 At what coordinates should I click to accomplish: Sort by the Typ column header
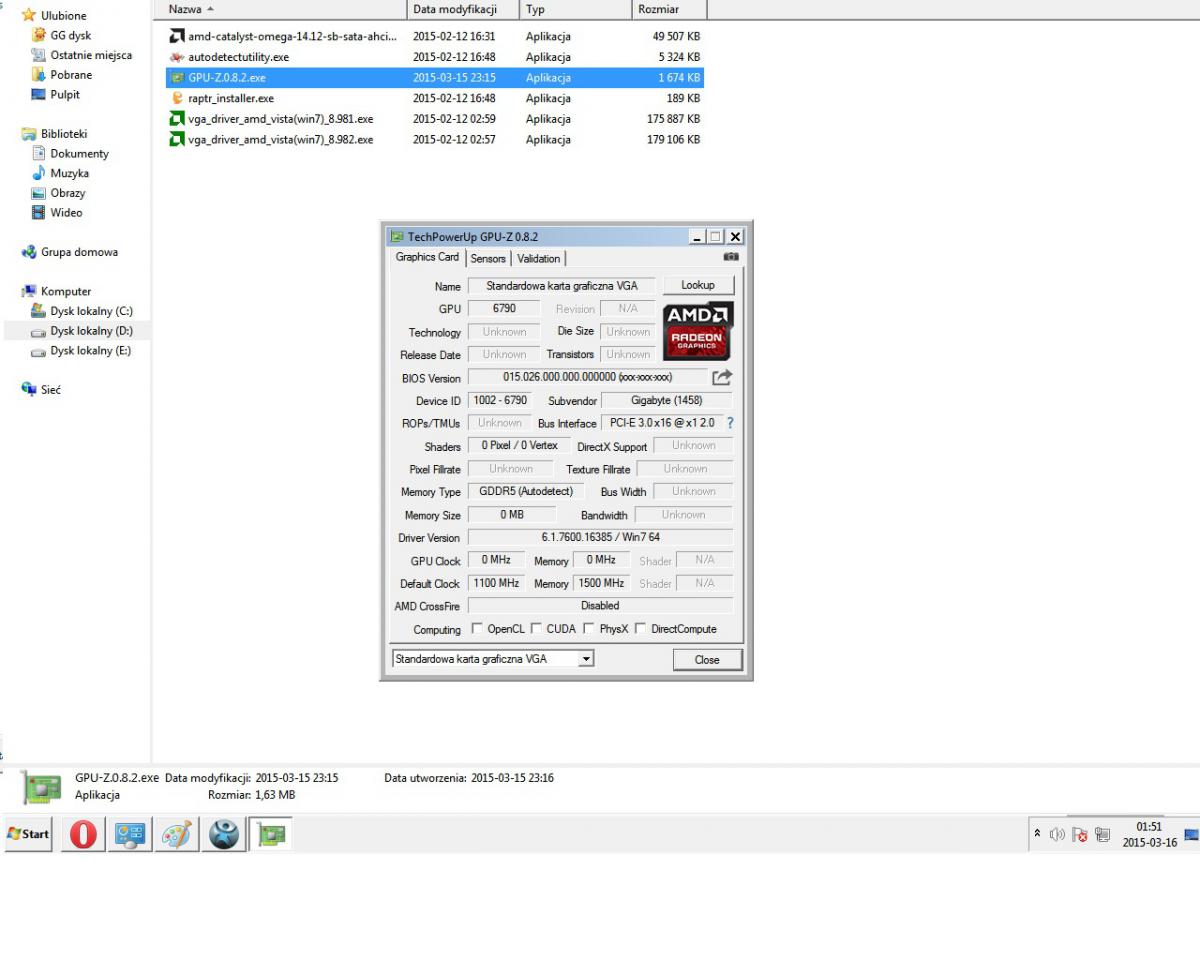(575, 9)
